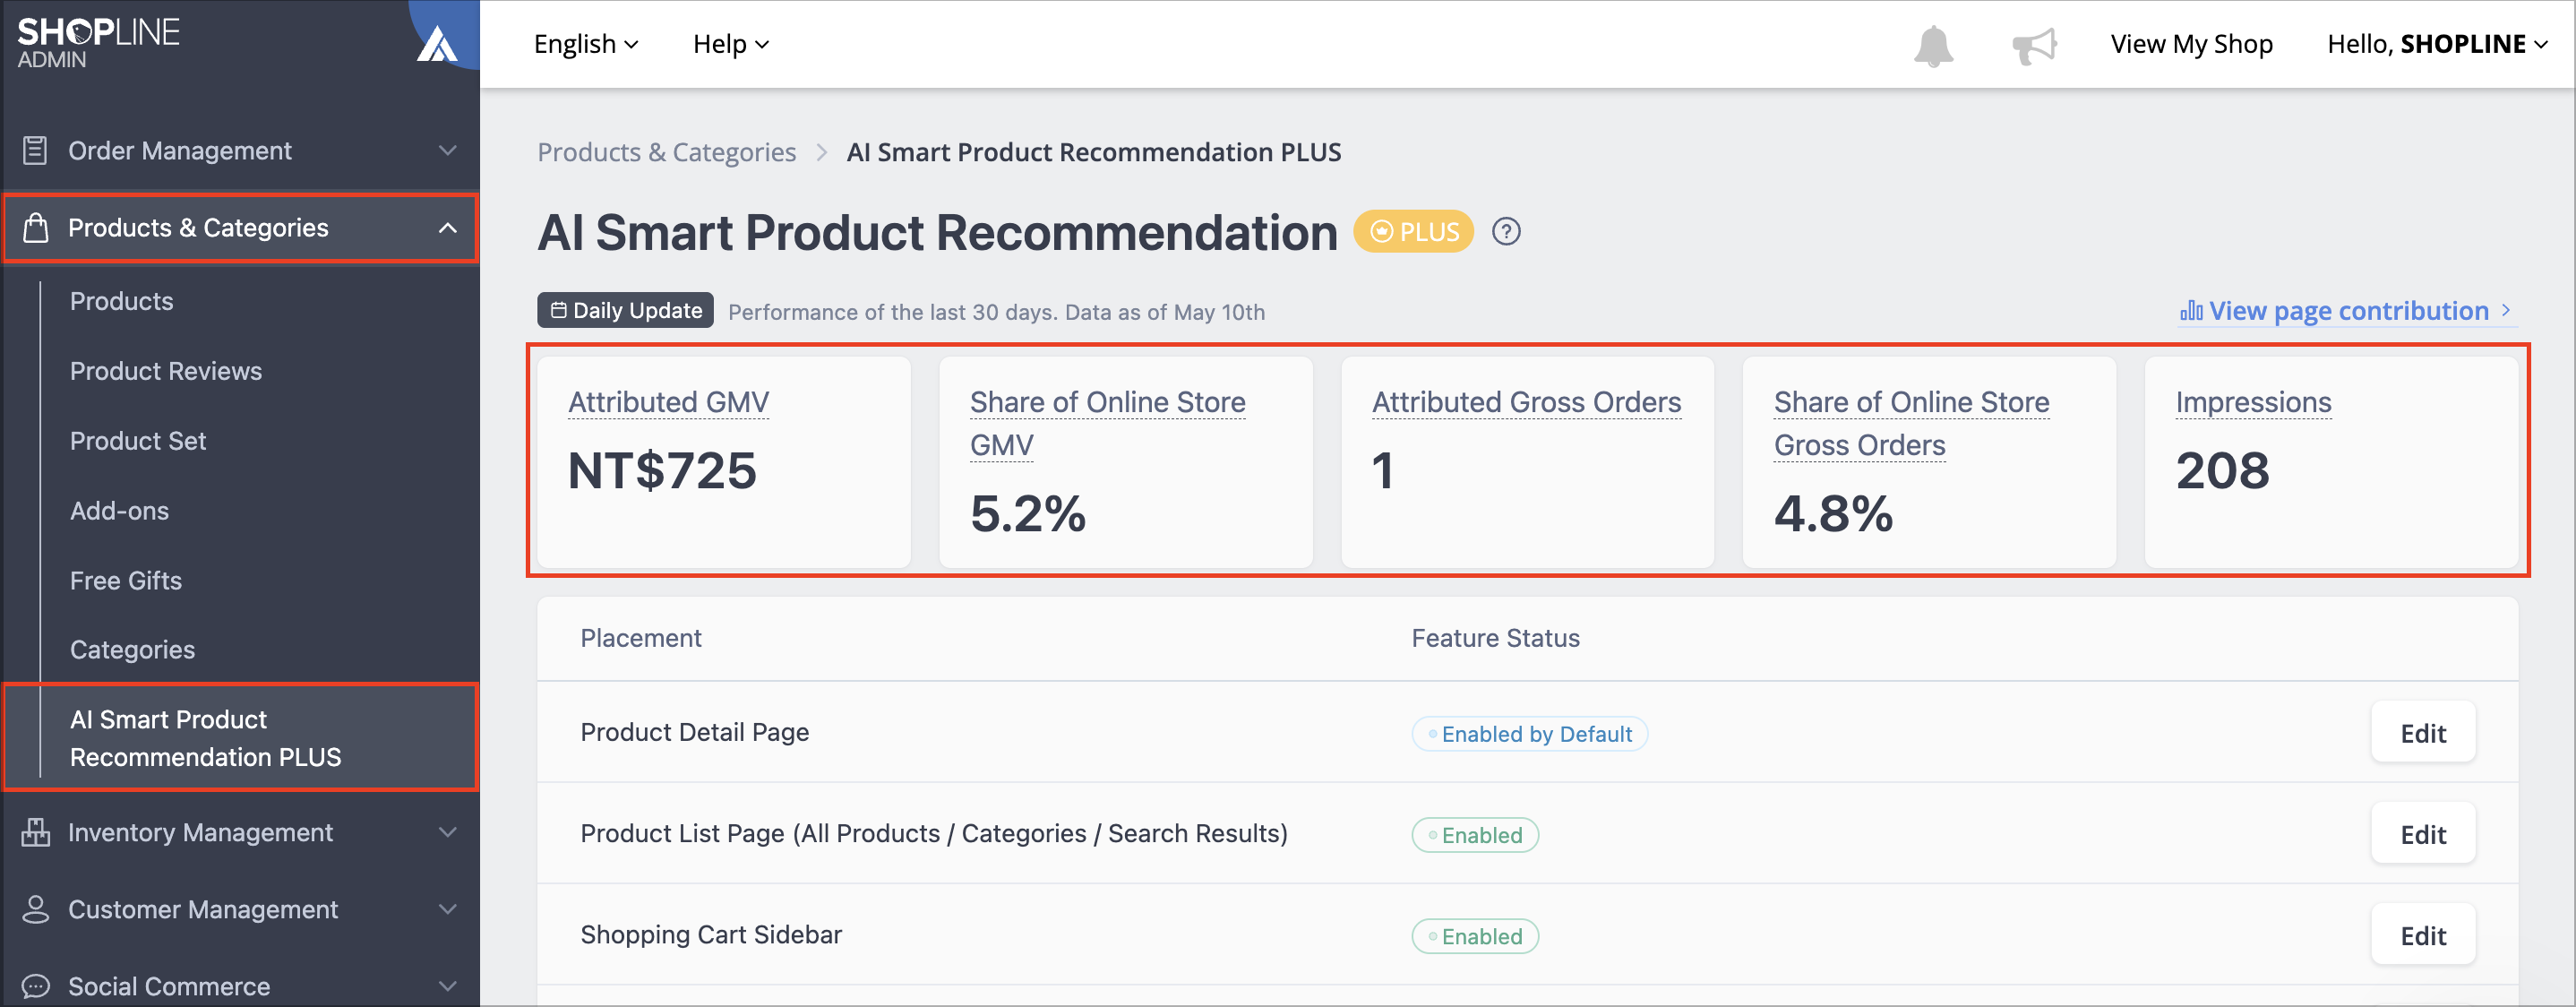Click the Customer Management person icon

(x=35, y=909)
